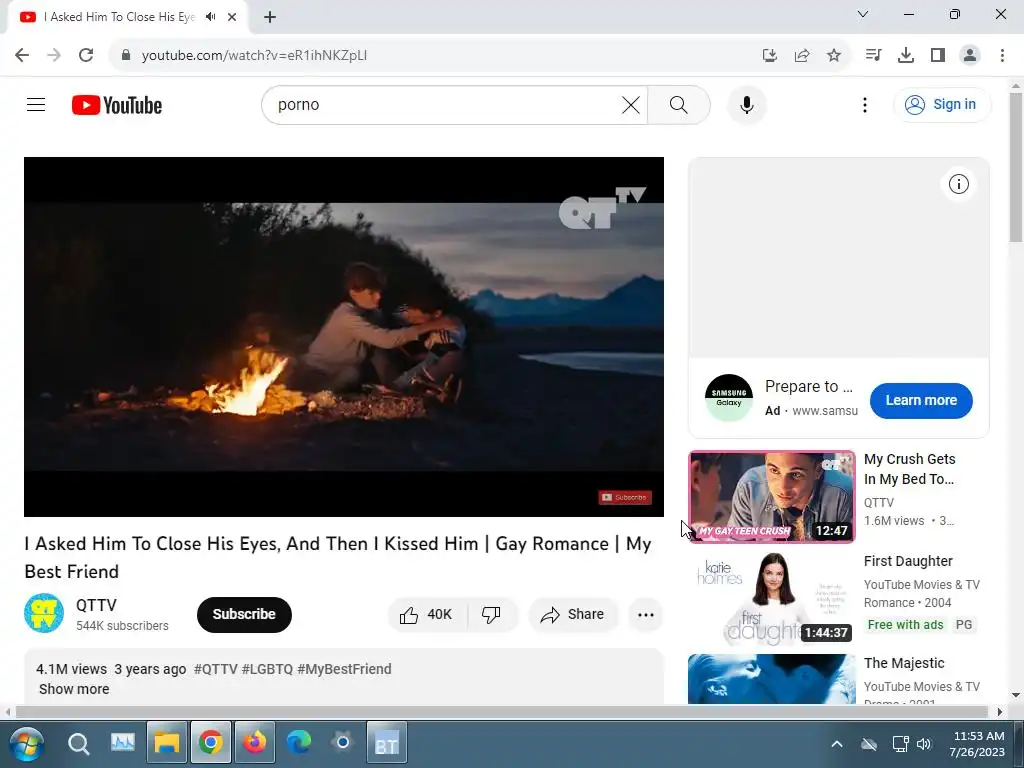
Task: Click the horizontal page scrollbar
Action: coord(502,712)
